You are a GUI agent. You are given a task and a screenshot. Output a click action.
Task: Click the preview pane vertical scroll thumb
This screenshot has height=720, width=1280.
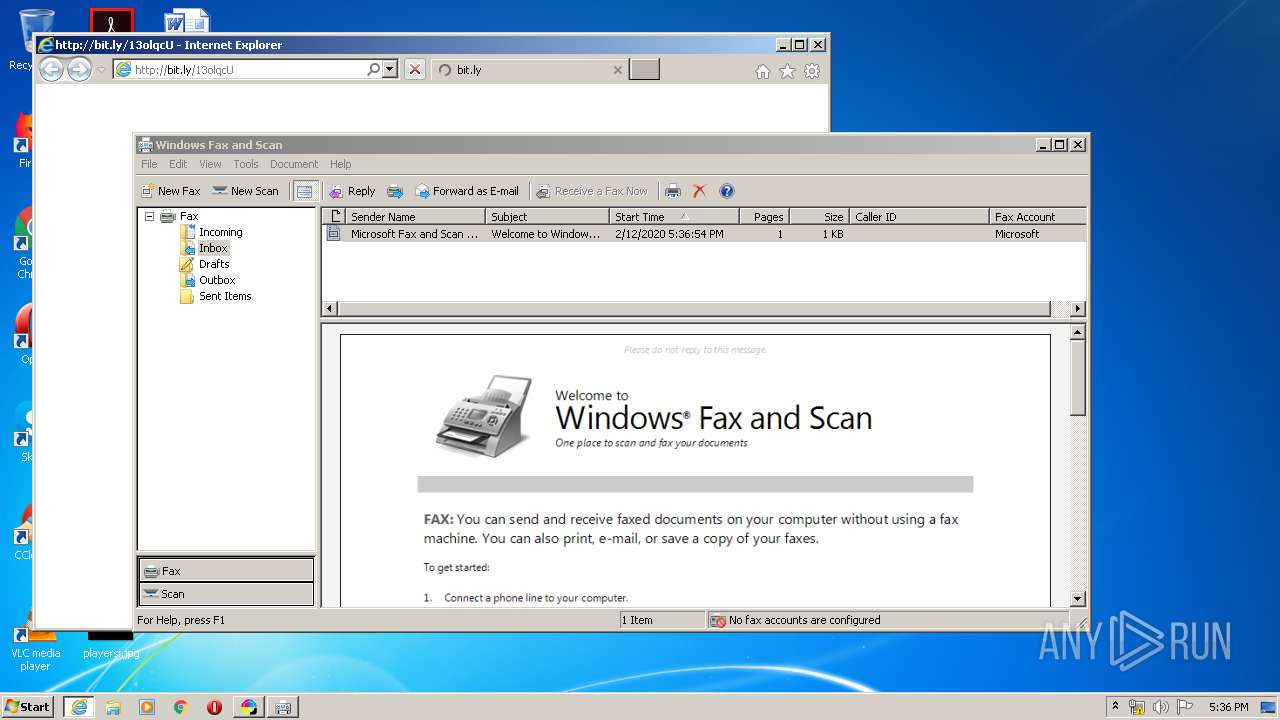pyautogui.click(x=1078, y=378)
